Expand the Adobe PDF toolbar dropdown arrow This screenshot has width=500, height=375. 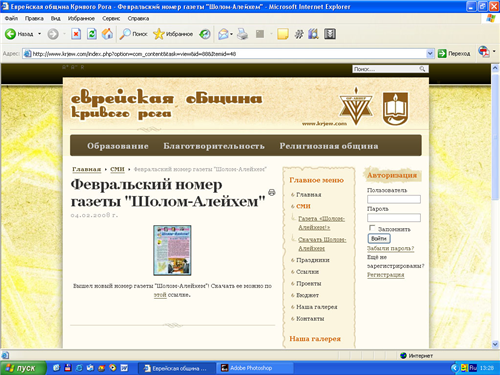[494, 51]
